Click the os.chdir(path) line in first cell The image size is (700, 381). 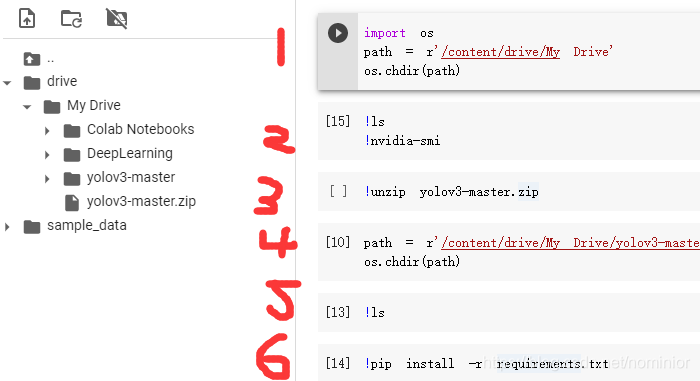point(412,71)
